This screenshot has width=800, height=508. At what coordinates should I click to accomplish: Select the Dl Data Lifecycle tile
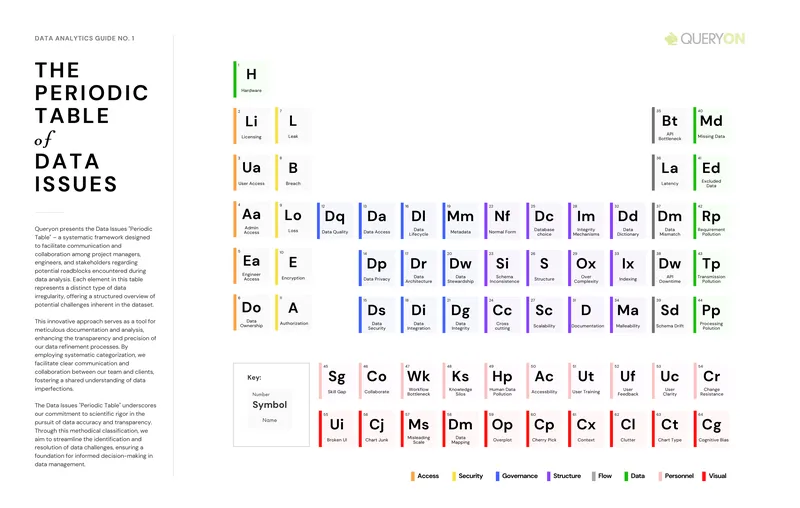pyautogui.click(x=419, y=221)
